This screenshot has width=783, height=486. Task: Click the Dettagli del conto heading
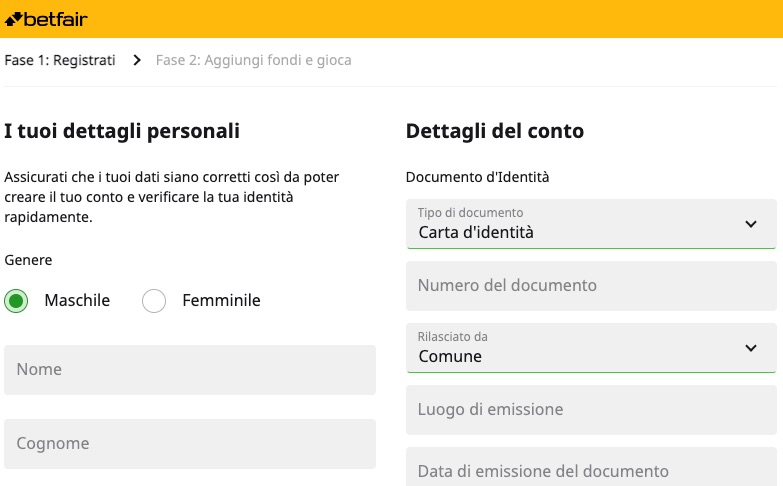pyautogui.click(x=495, y=131)
